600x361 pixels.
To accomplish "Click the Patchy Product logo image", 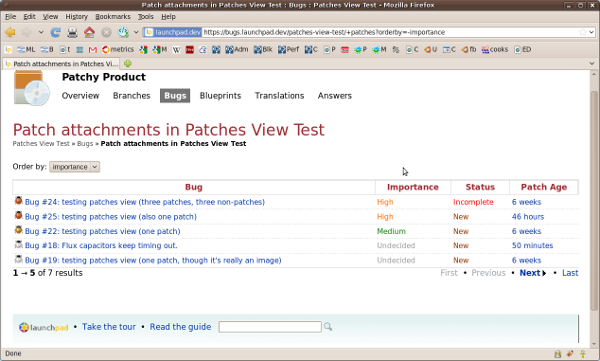I will (32, 88).
